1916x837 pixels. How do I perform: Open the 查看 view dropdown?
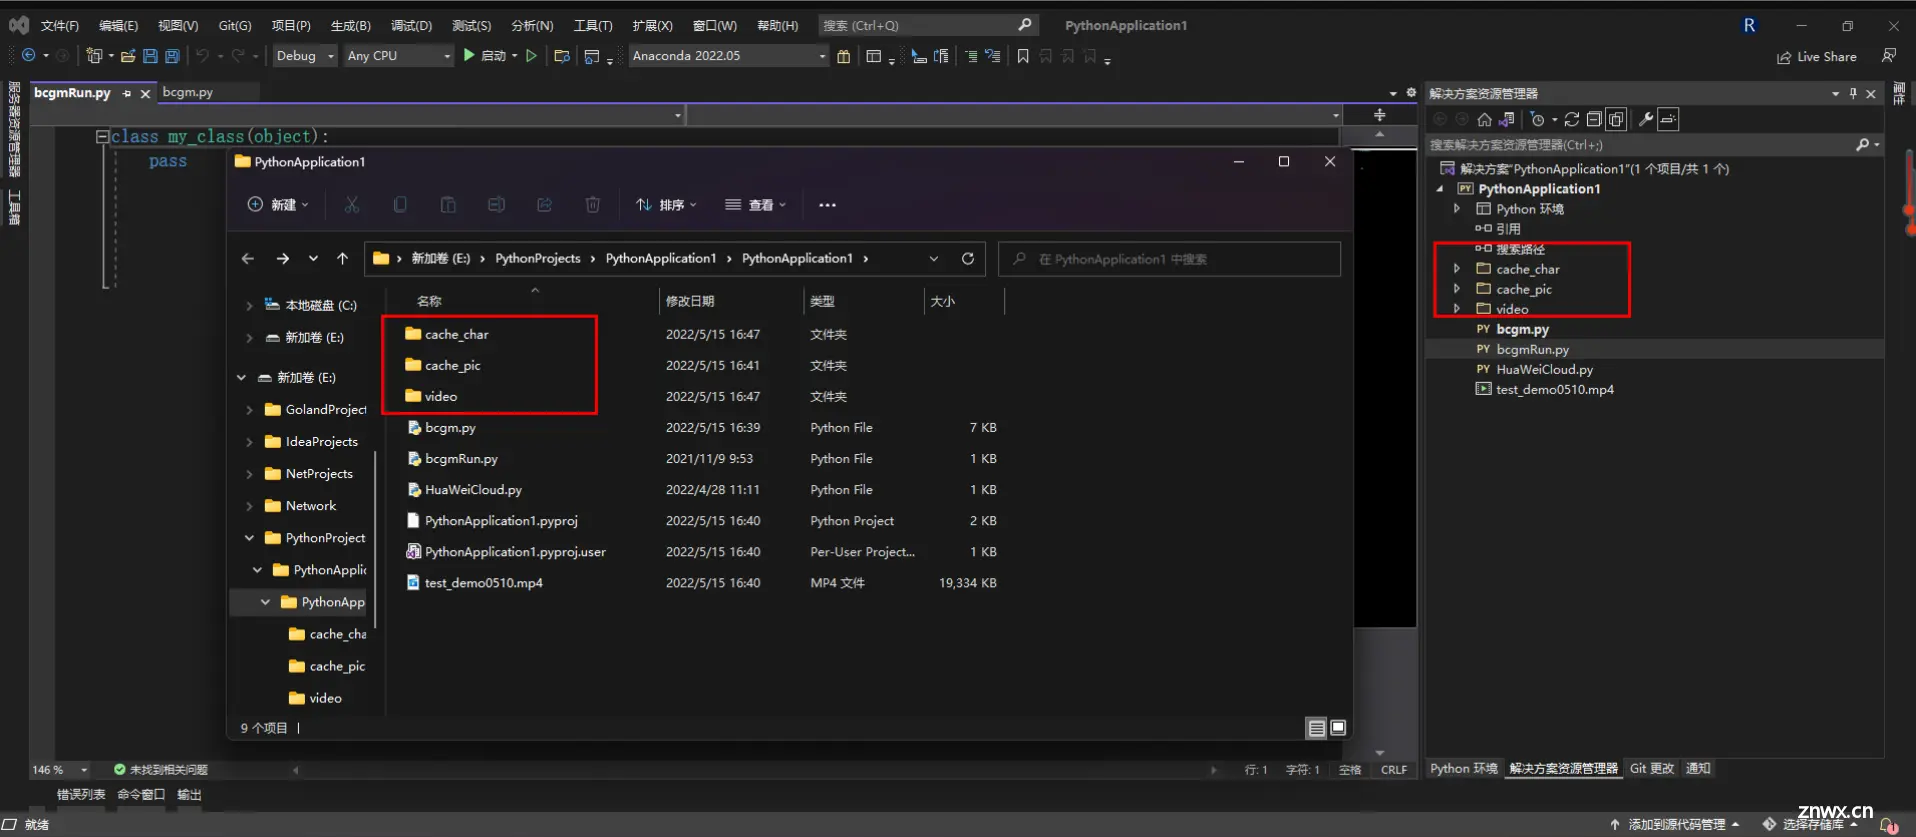[x=756, y=205]
